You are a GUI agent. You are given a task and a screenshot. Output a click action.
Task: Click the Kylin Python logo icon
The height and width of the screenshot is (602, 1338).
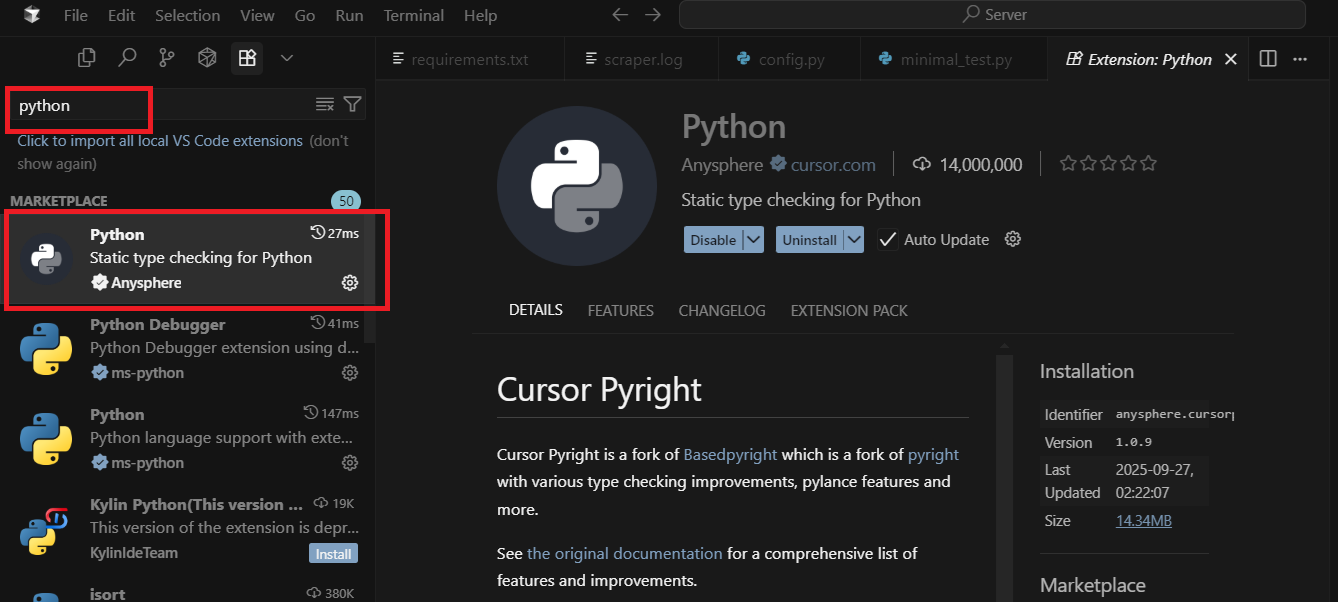tap(45, 529)
